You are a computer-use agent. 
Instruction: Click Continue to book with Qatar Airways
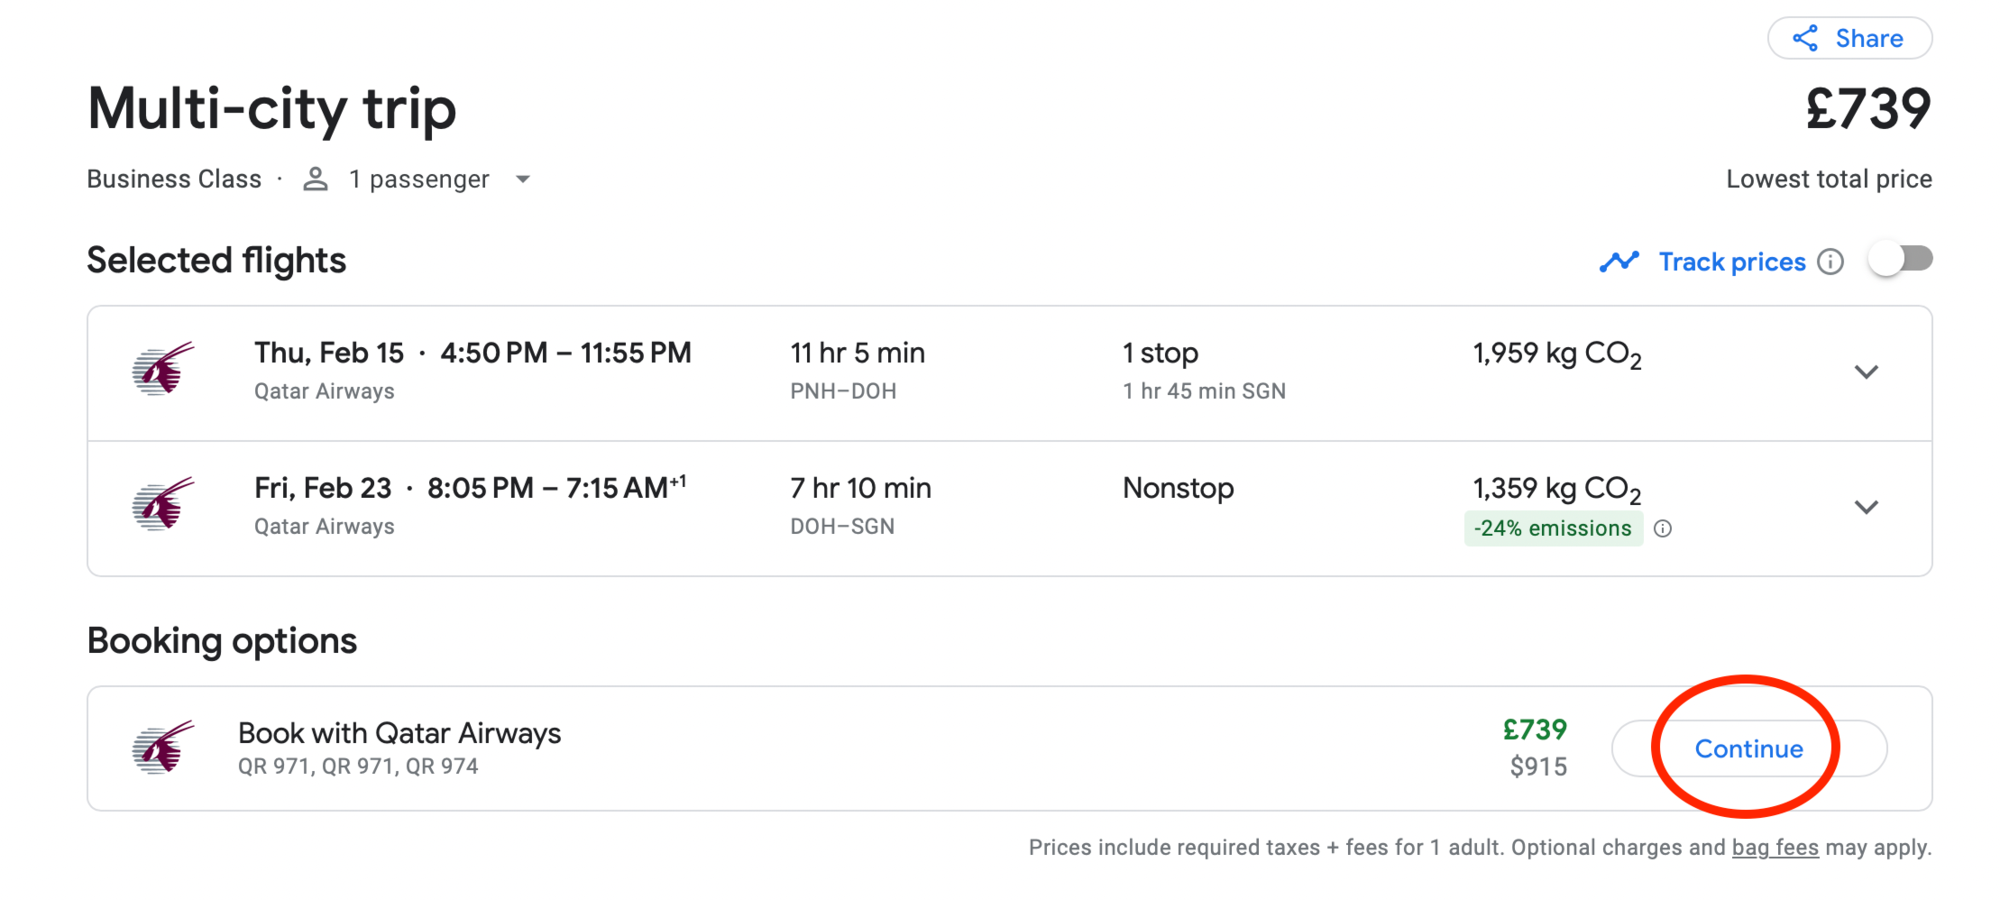pos(1749,749)
